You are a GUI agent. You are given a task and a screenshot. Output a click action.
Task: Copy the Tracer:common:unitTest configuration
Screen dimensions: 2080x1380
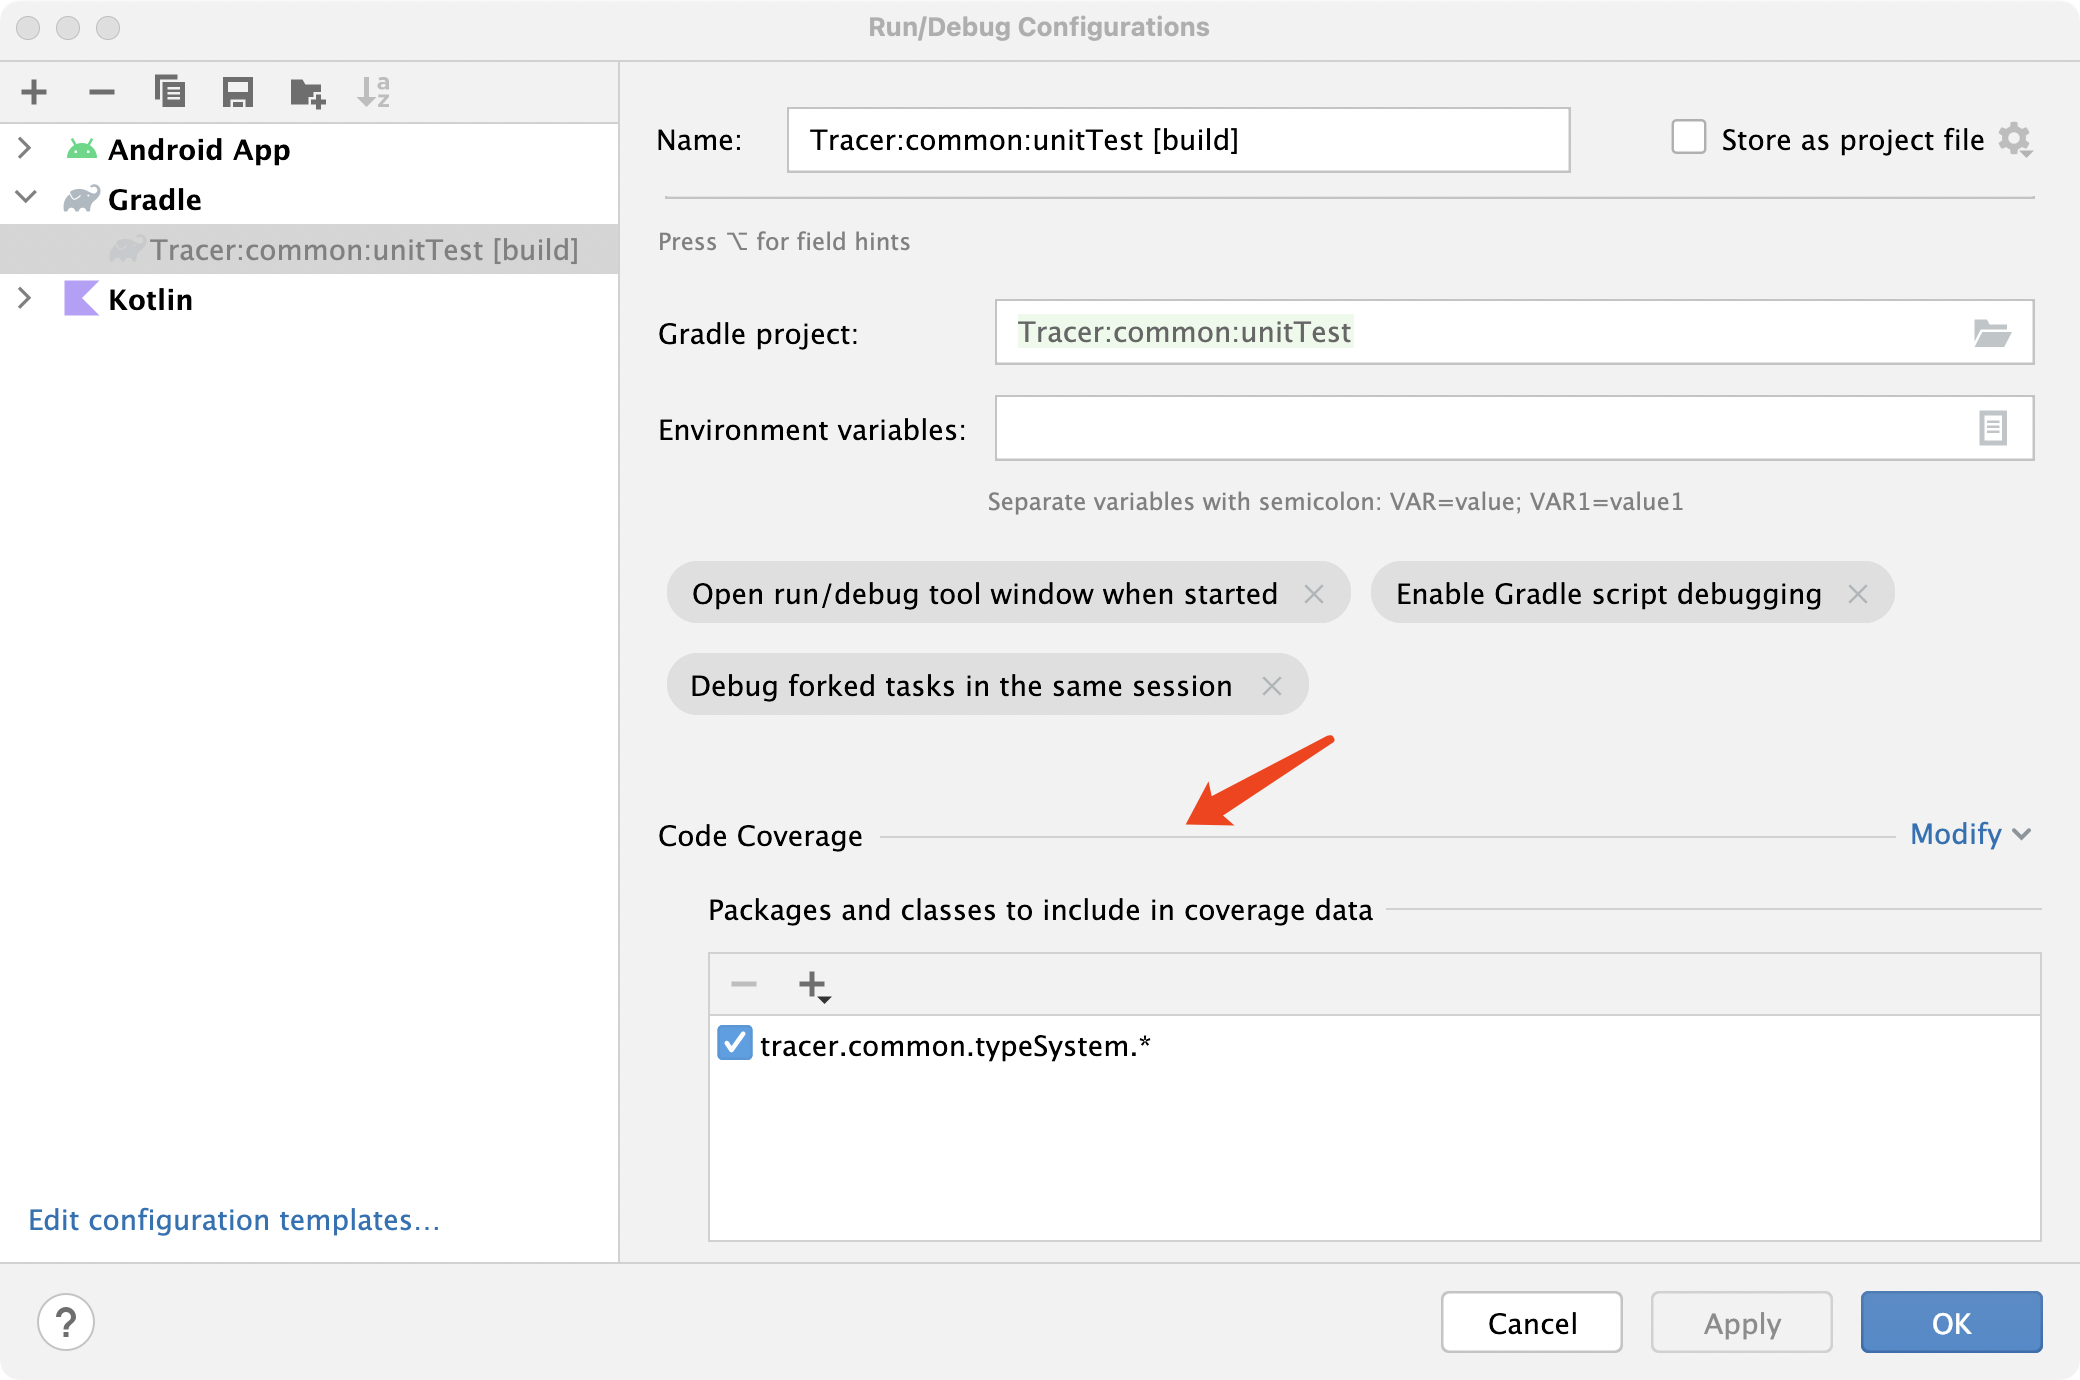[x=169, y=92]
